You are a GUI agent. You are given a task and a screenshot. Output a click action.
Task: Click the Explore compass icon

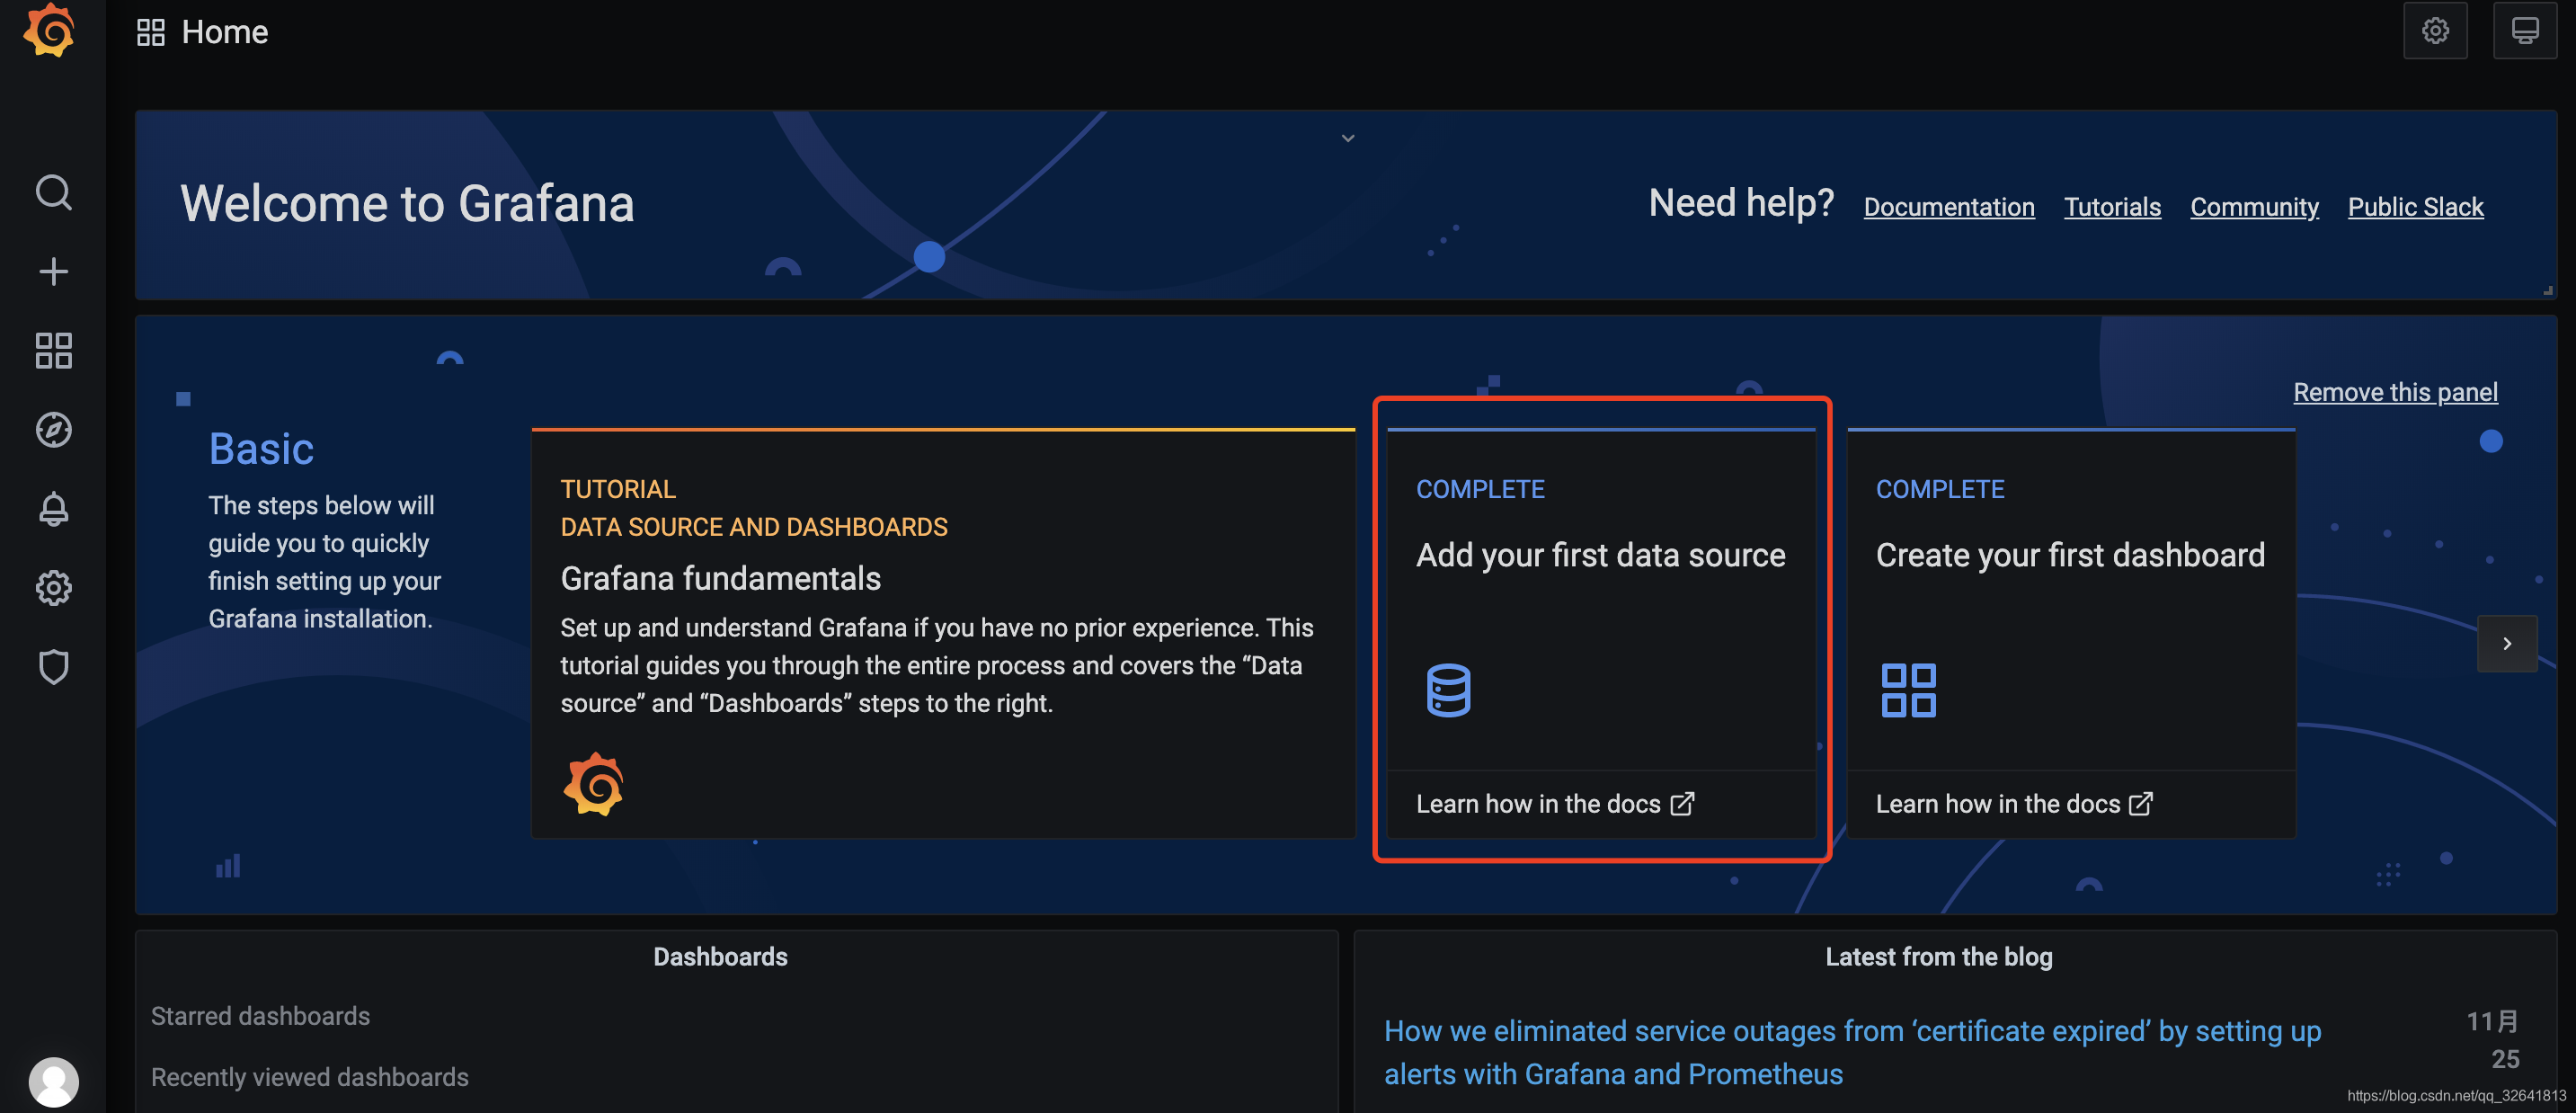point(54,431)
